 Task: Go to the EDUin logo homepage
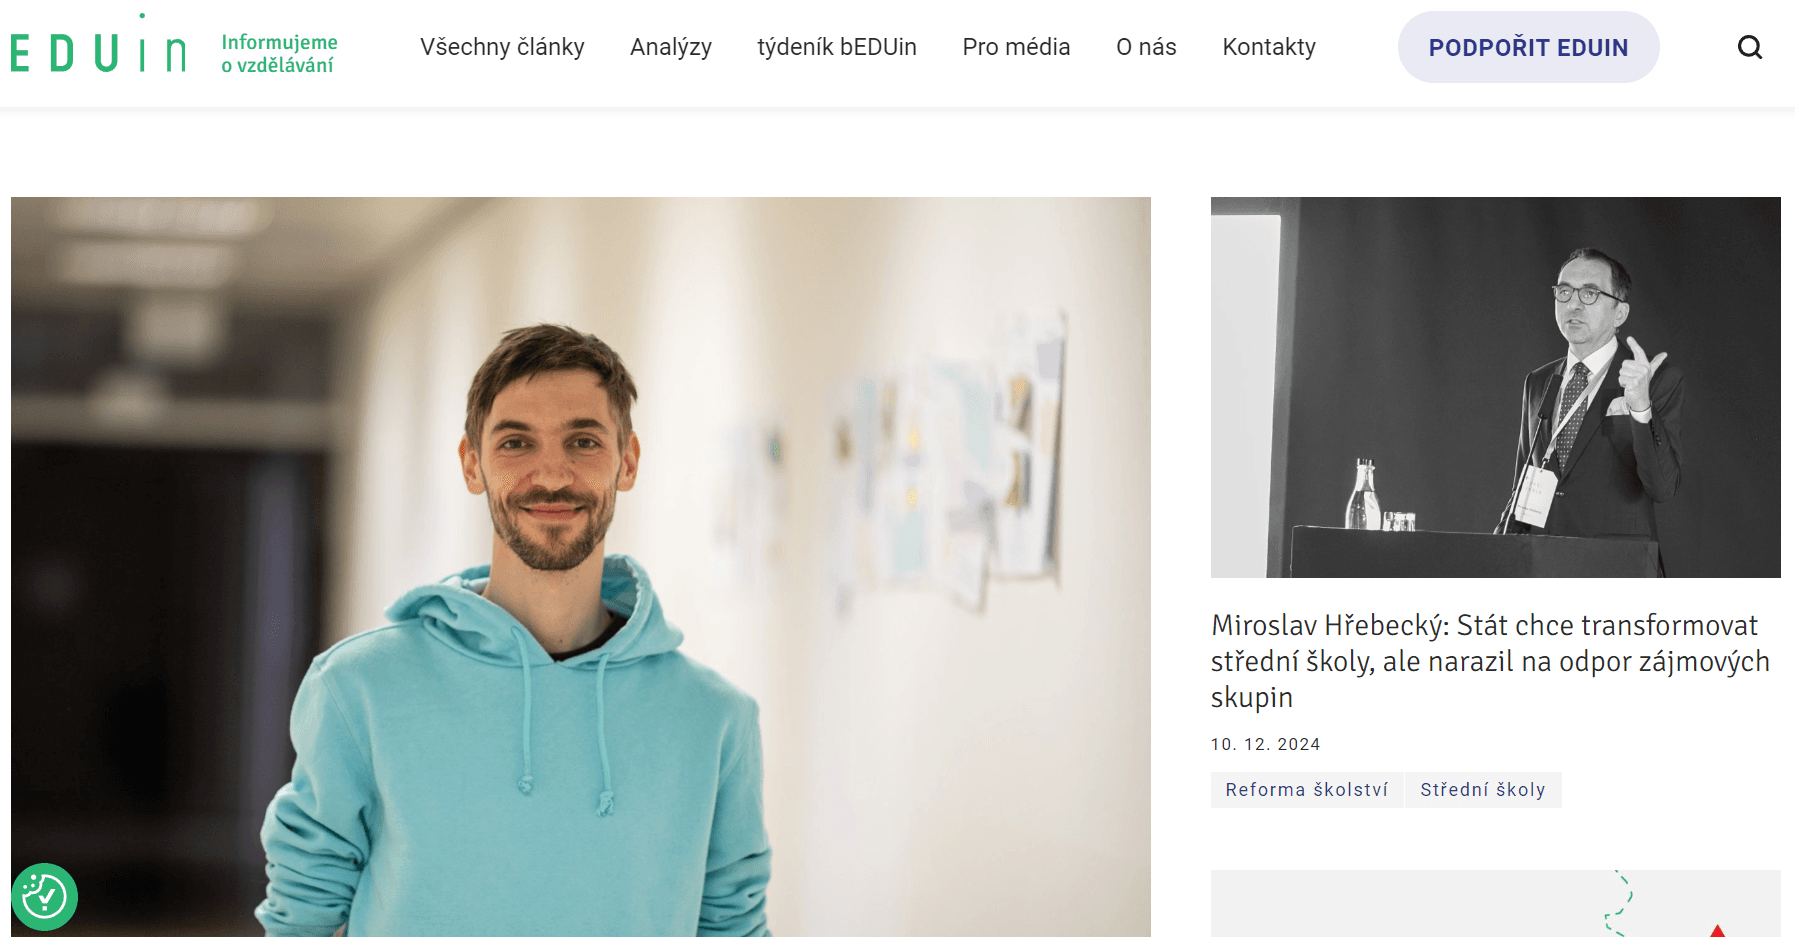(x=98, y=47)
